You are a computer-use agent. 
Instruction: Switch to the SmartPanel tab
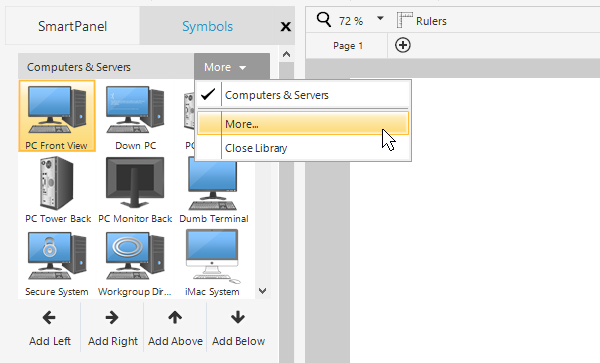tap(72, 26)
